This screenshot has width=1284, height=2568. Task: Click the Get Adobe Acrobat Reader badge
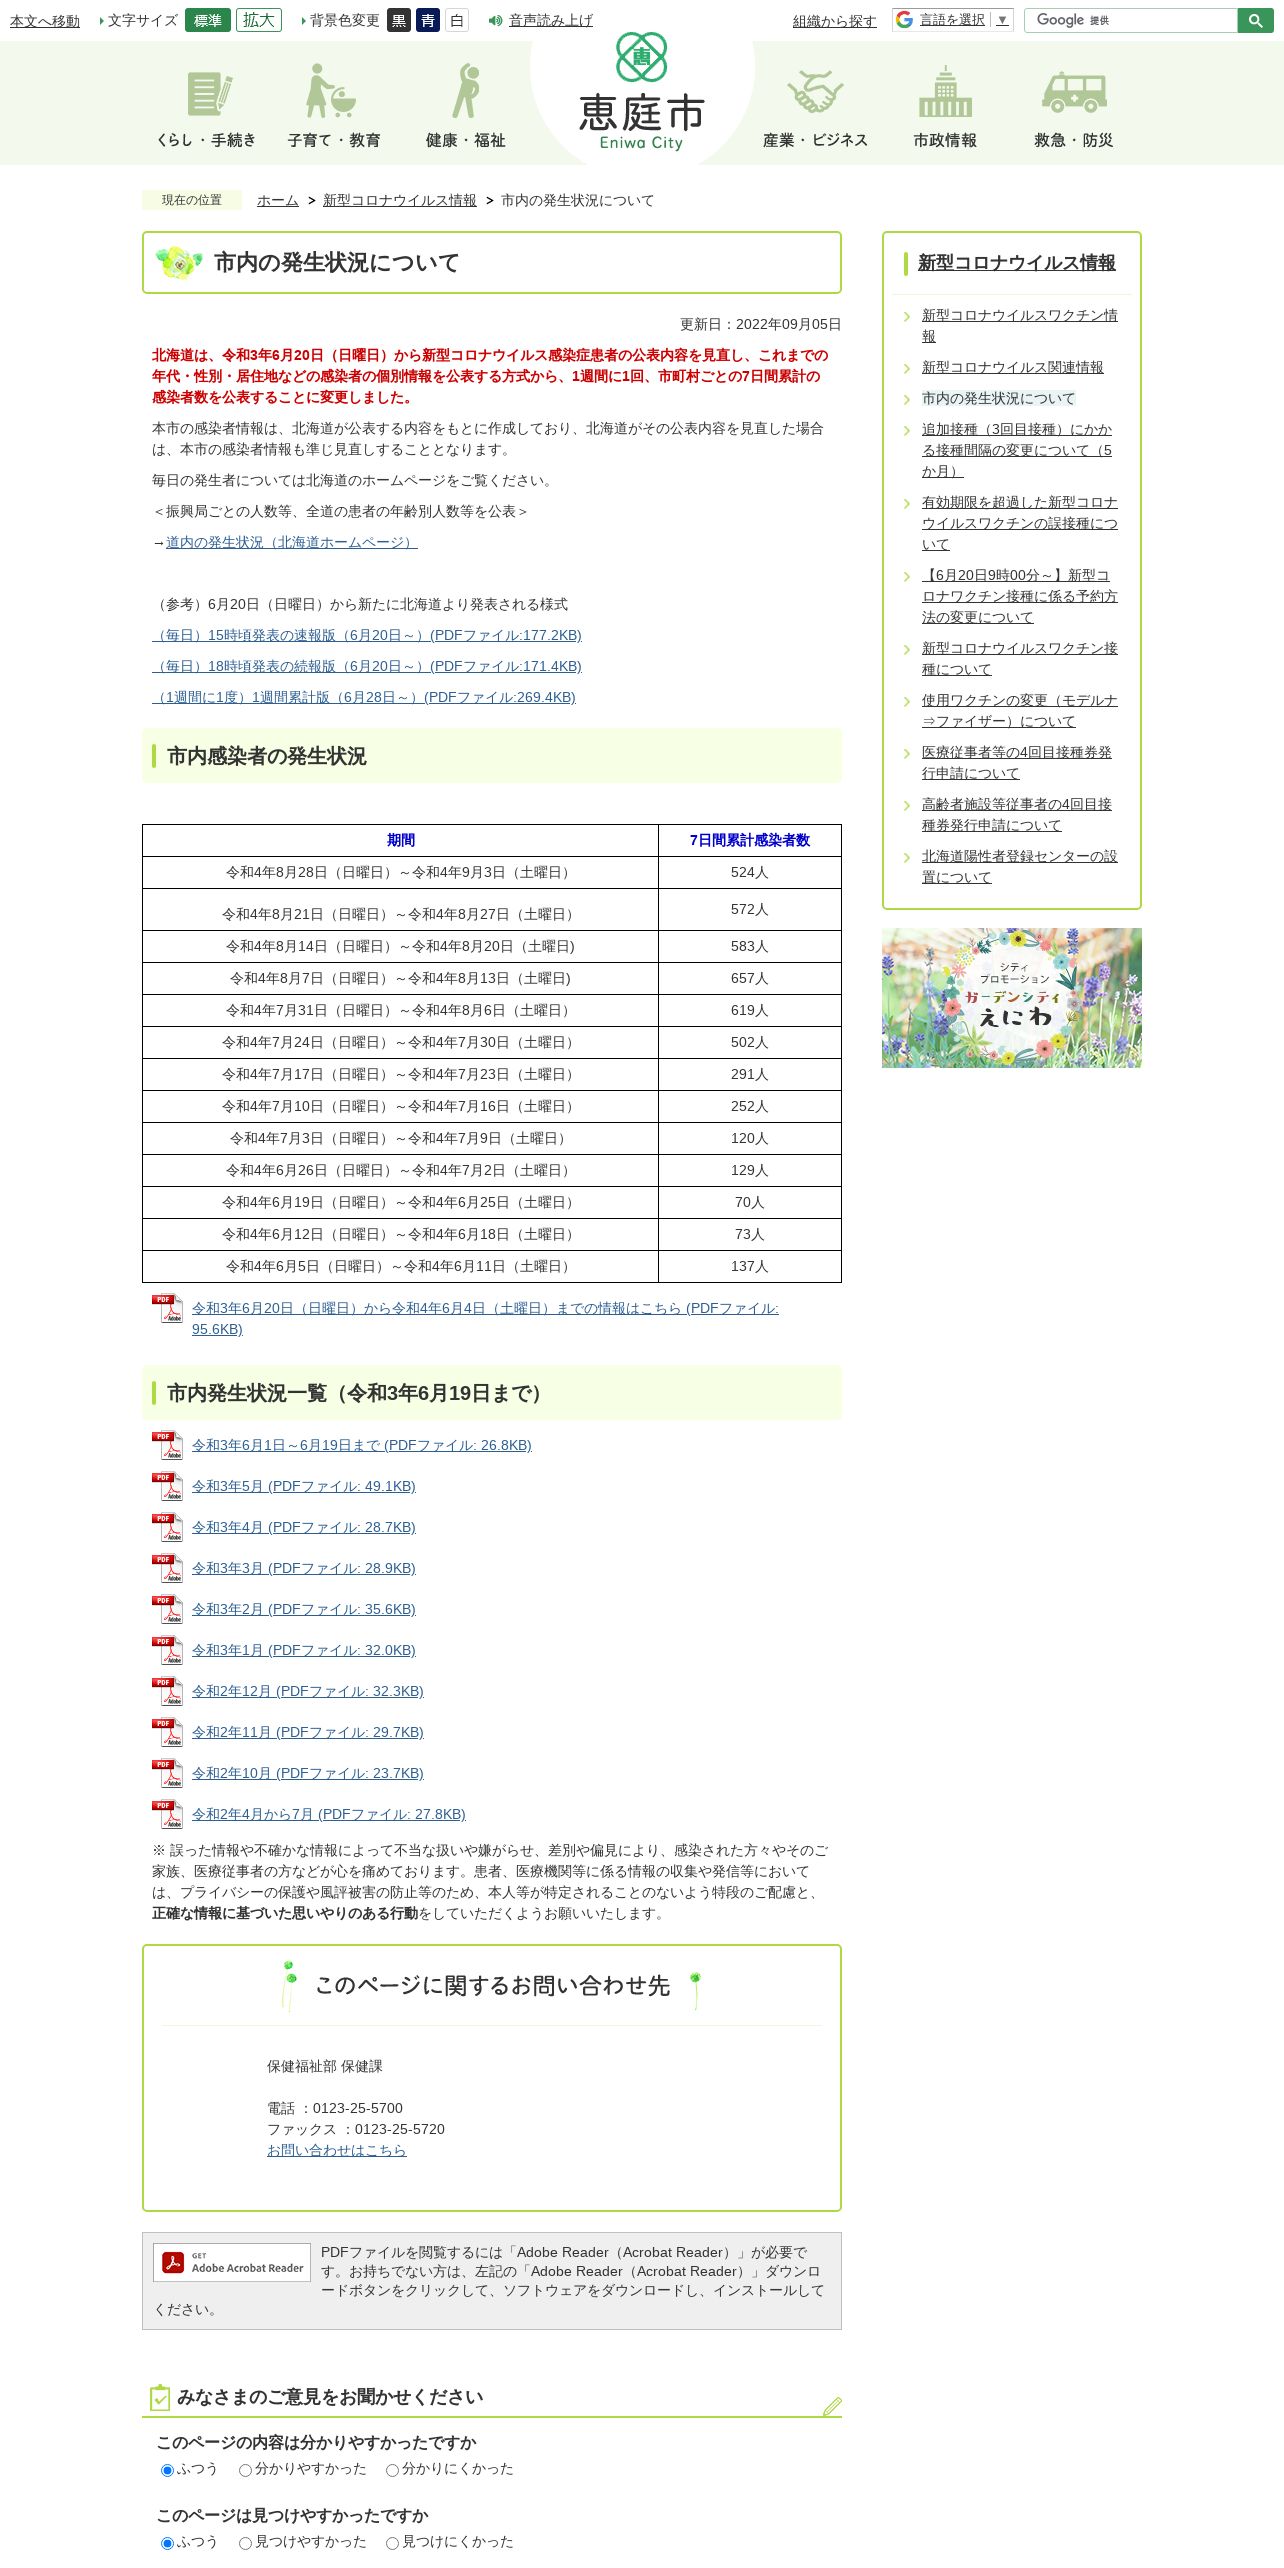click(x=232, y=2262)
